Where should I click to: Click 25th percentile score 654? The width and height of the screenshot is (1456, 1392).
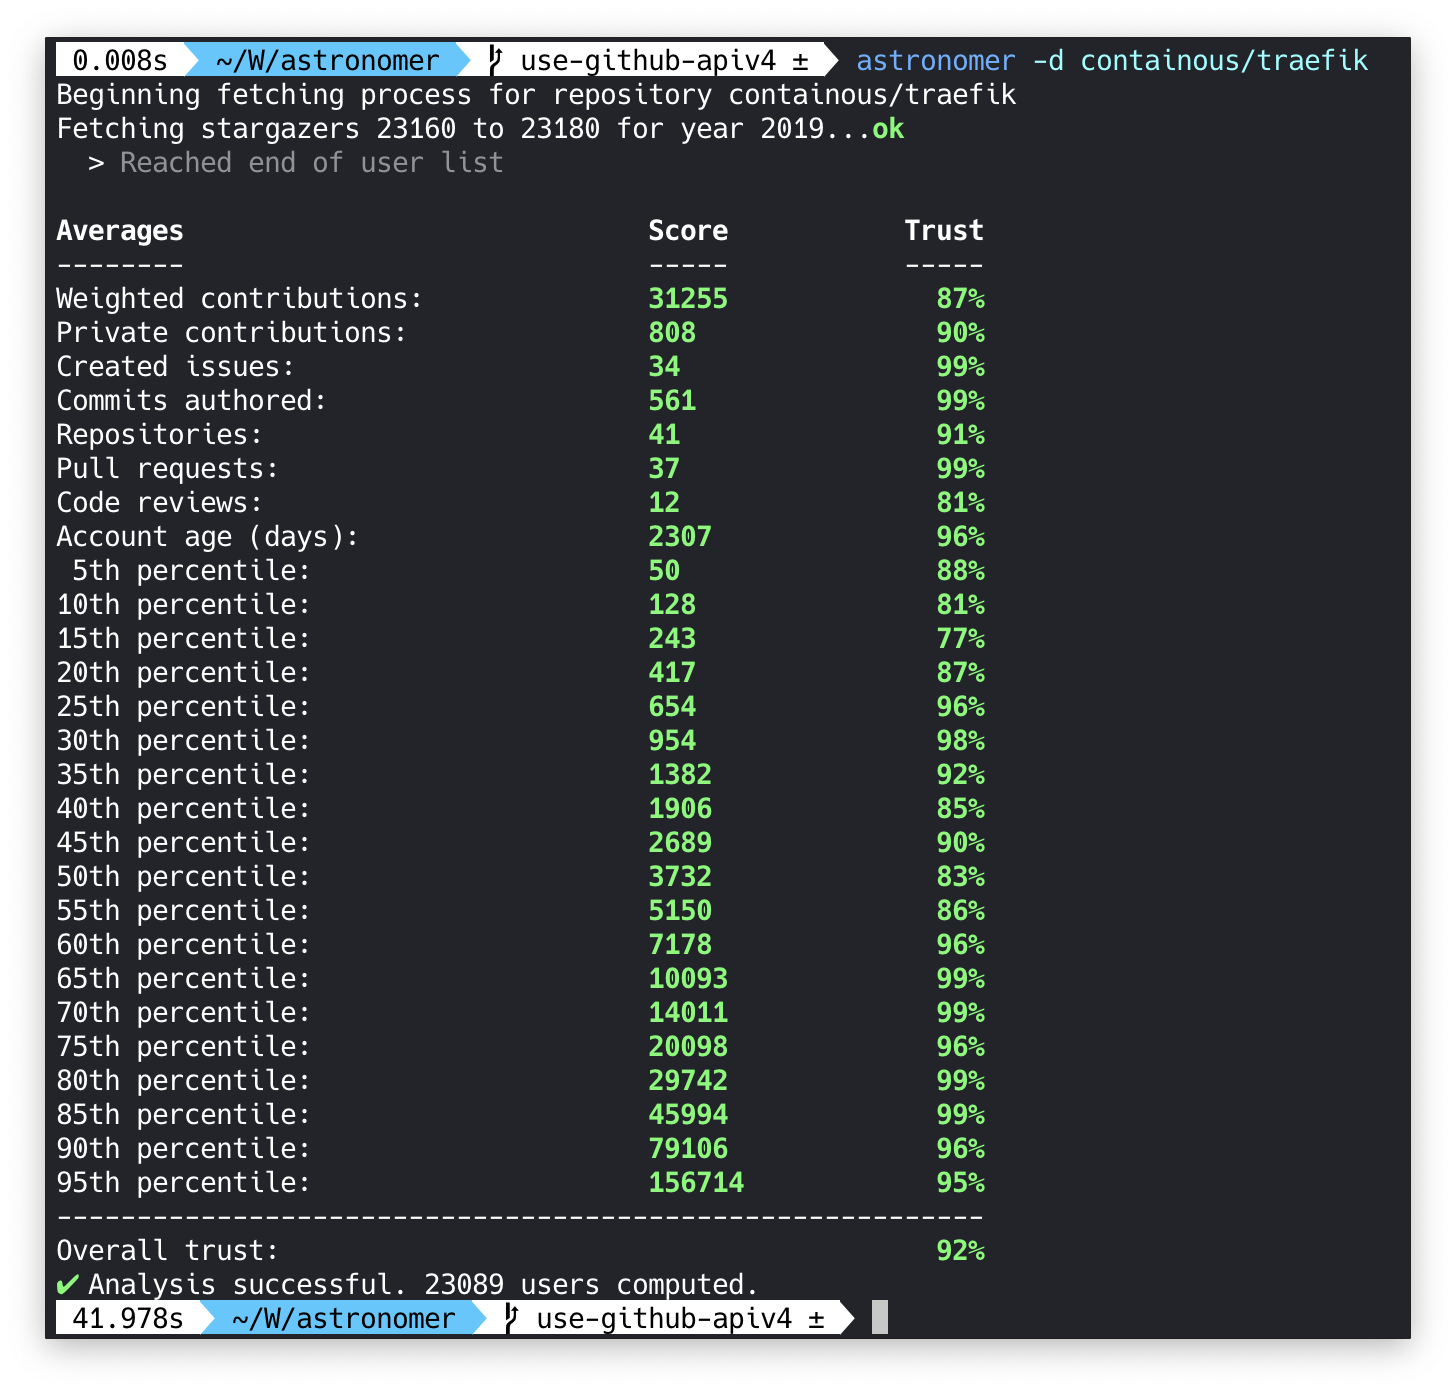(672, 707)
